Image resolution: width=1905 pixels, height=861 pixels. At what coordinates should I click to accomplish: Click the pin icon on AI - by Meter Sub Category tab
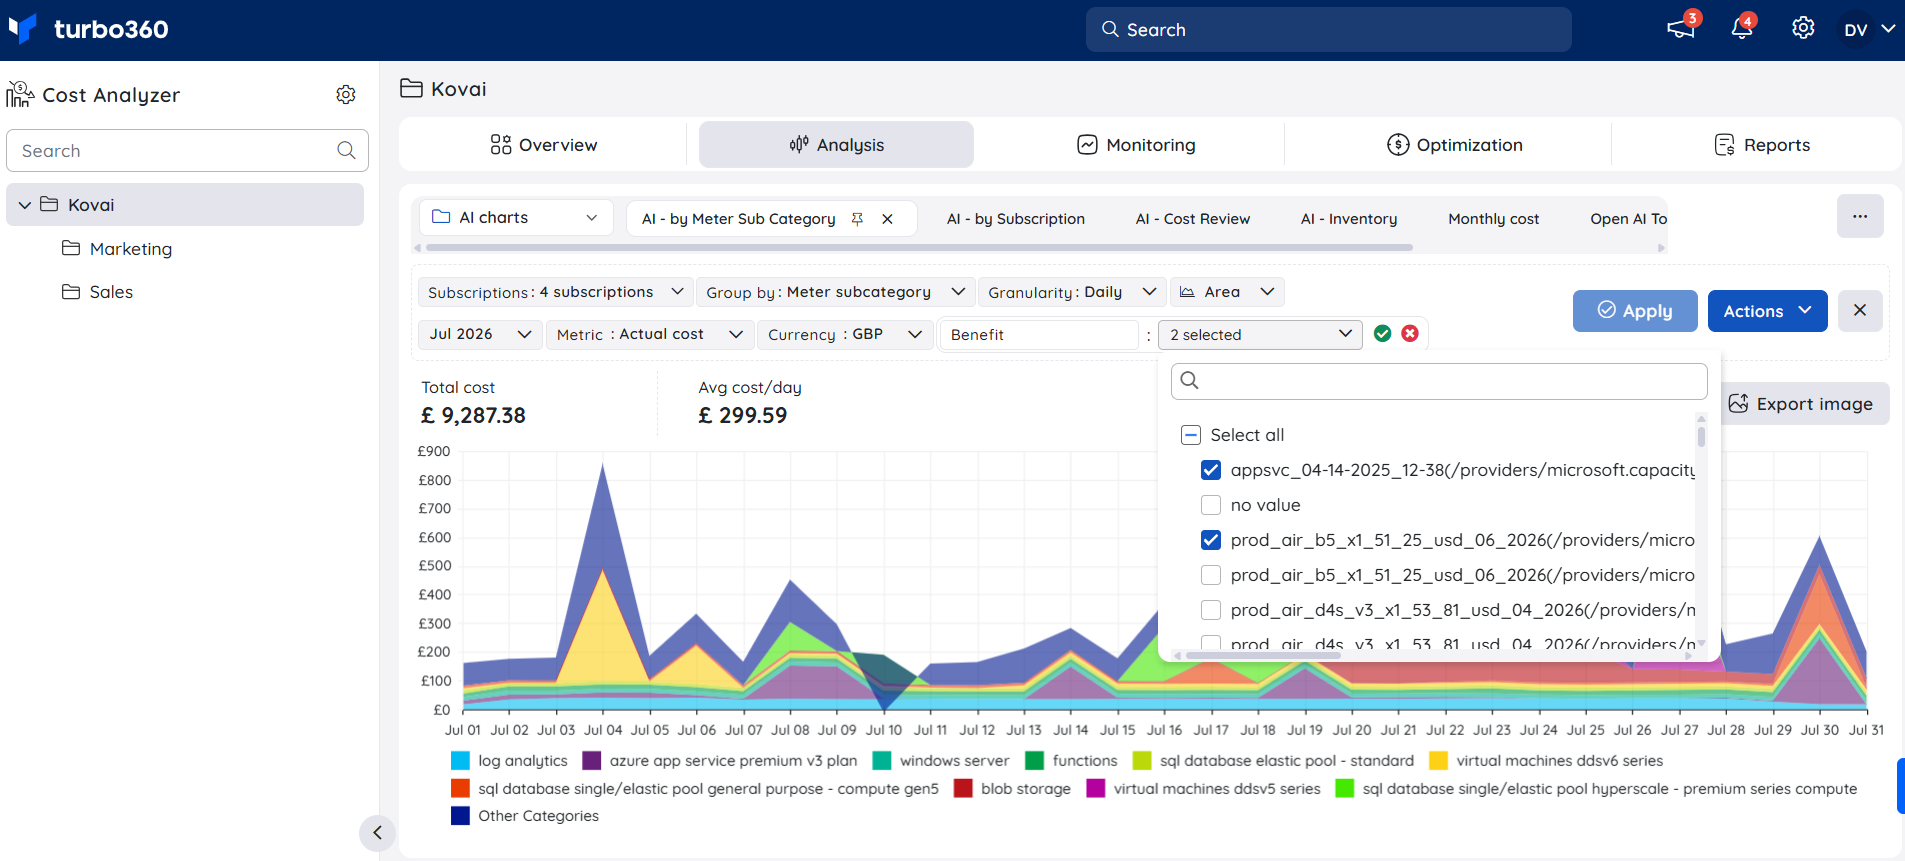pos(857,219)
